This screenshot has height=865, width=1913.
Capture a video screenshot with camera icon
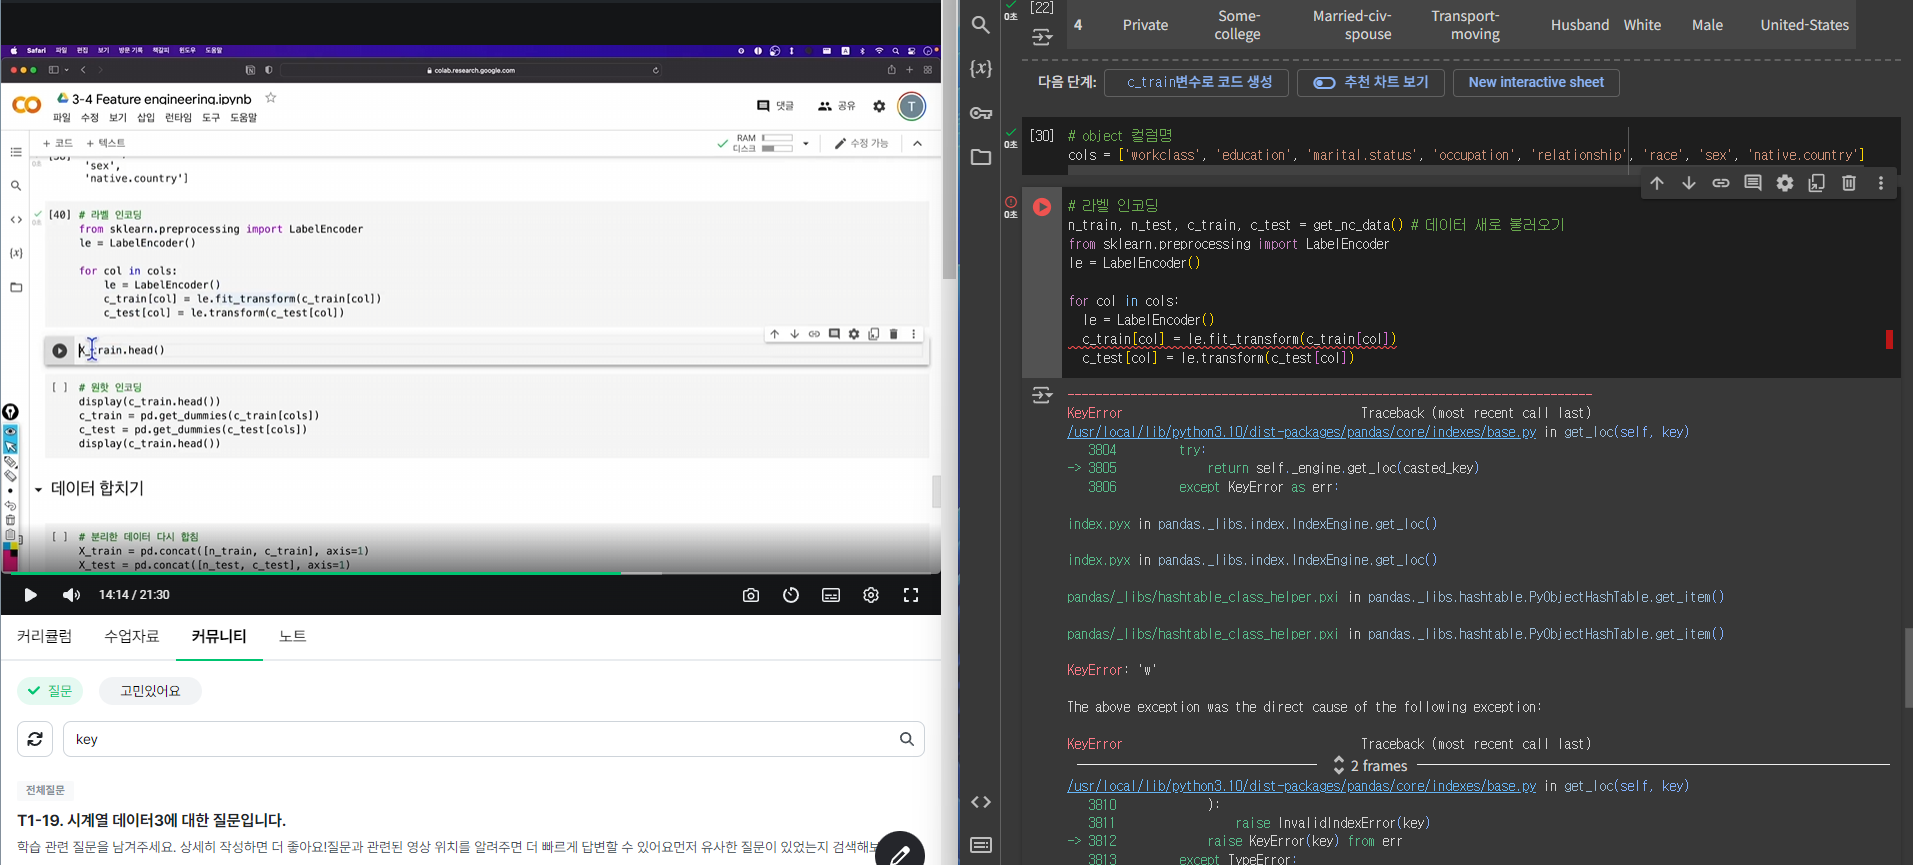[751, 595]
